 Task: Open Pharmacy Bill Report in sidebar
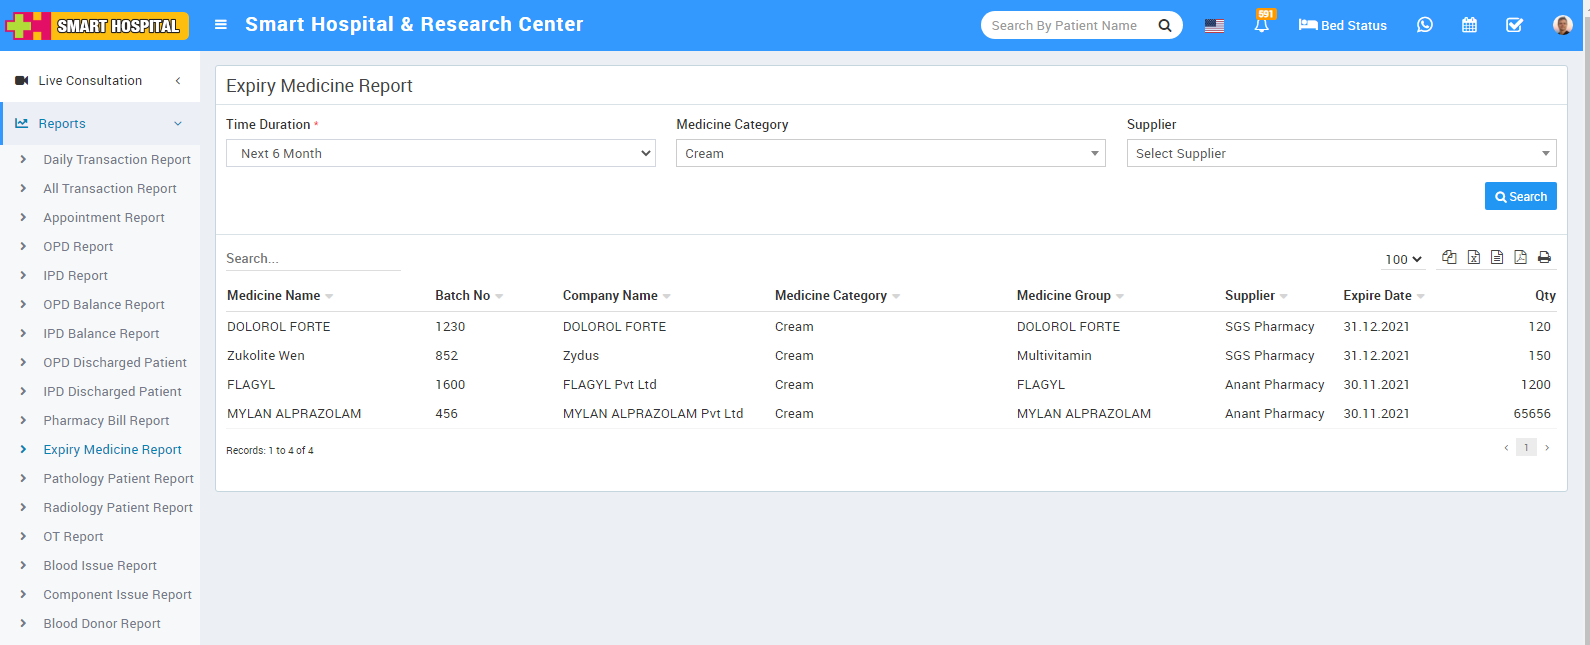coord(106,421)
